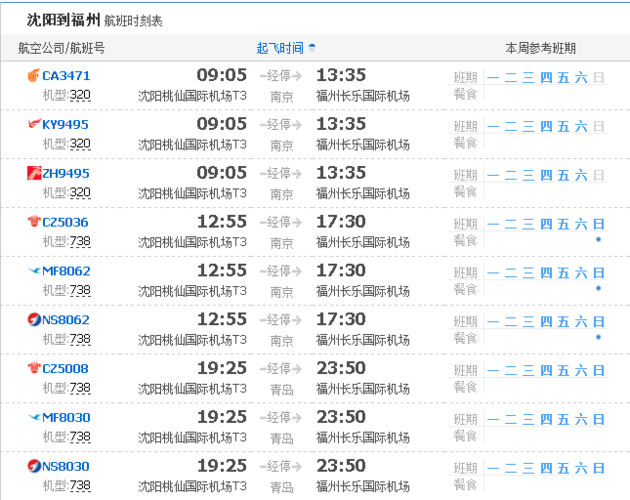This screenshot has height=500, width=630.
Task: Click aircraft type 738 under MF8030
Action: point(80,437)
